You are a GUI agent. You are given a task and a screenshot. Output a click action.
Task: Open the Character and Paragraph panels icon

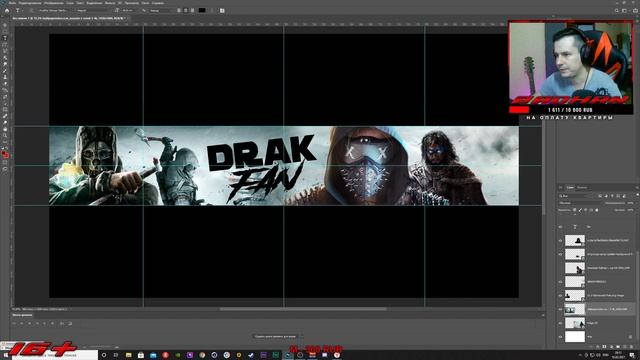tap(222, 10)
